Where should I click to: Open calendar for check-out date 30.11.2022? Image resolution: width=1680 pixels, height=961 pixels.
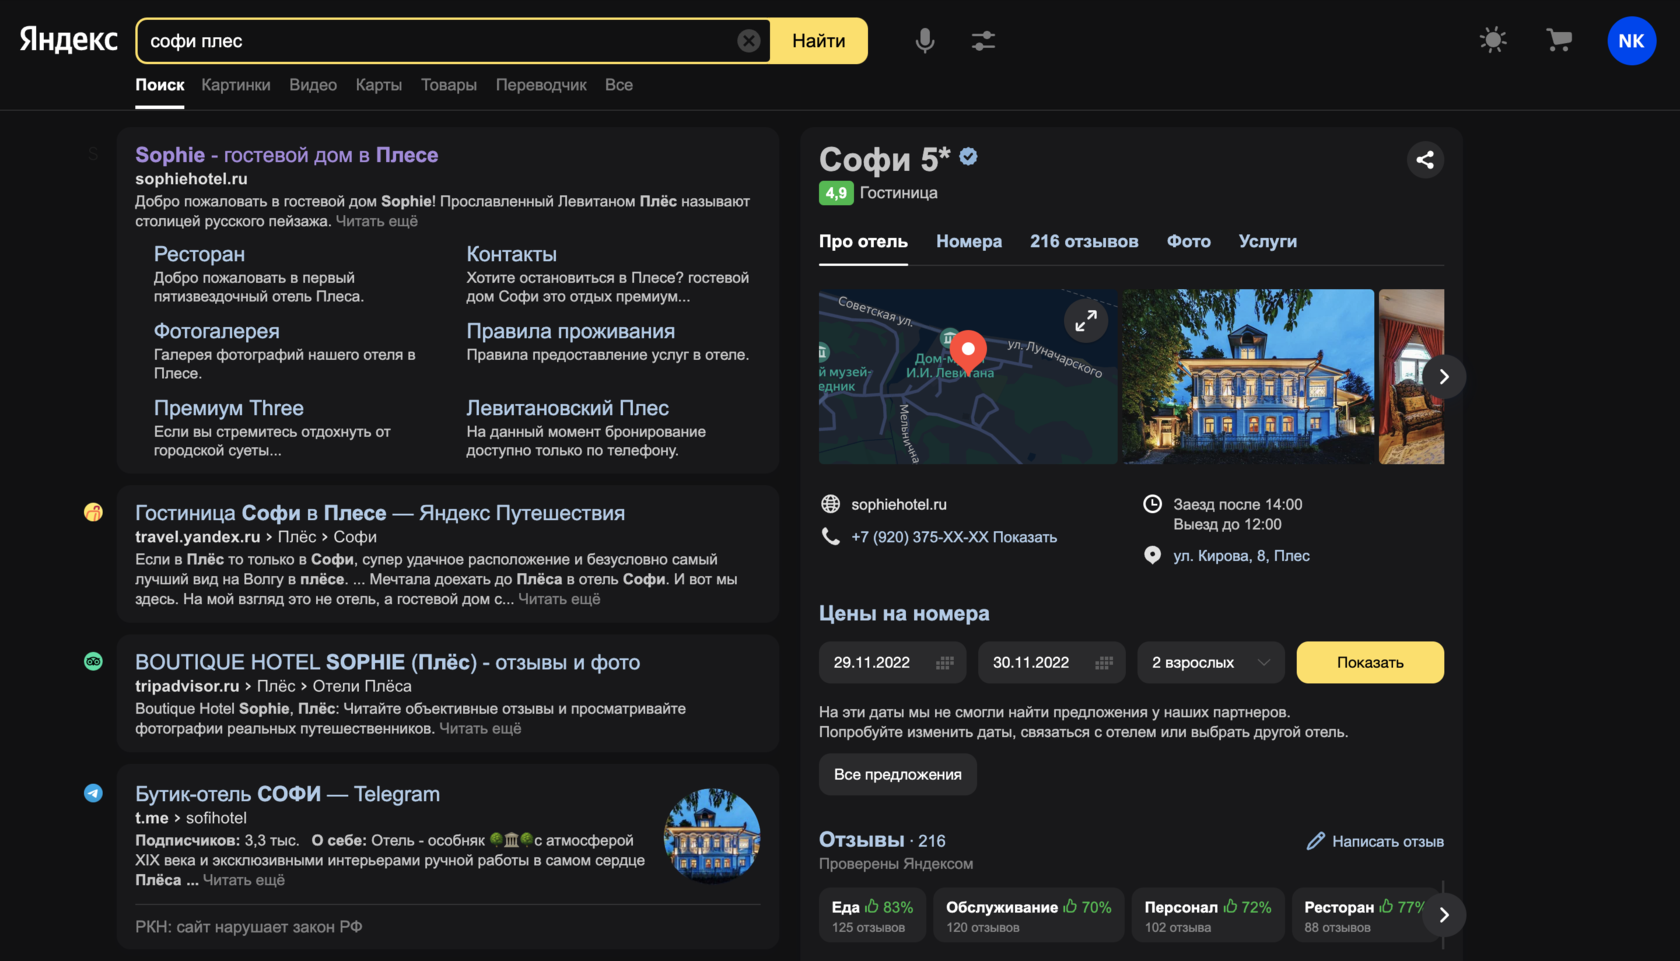[1104, 663]
